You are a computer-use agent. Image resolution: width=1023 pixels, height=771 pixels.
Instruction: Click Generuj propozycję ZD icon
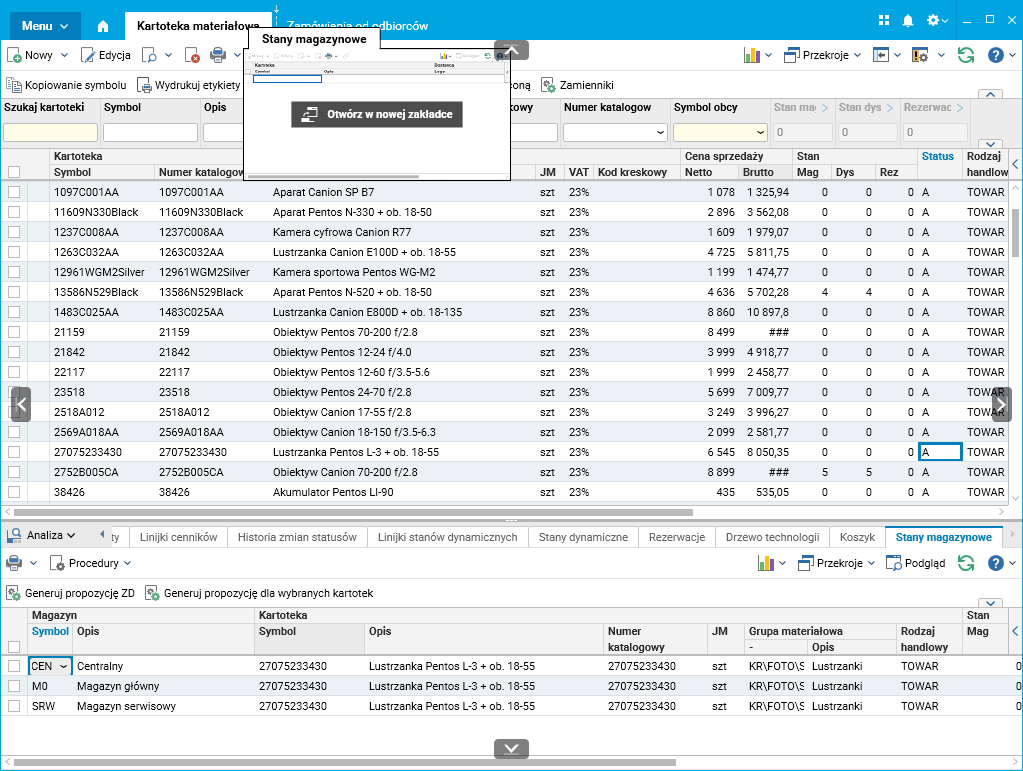coord(14,593)
